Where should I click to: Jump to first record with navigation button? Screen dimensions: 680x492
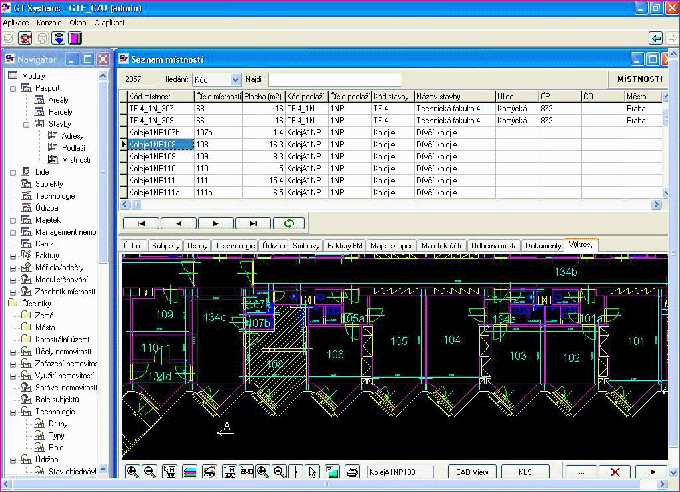[x=141, y=223]
